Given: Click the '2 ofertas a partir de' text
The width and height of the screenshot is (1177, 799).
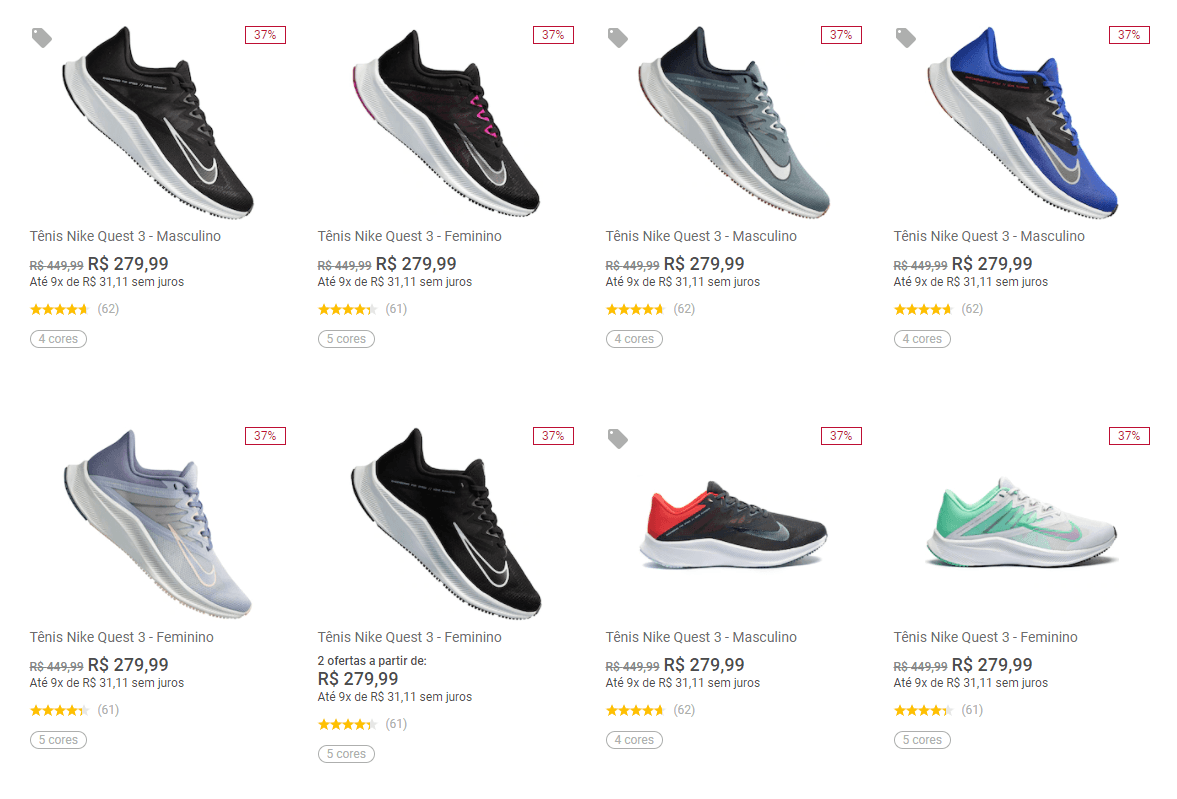Looking at the screenshot, I should [372, 661].
